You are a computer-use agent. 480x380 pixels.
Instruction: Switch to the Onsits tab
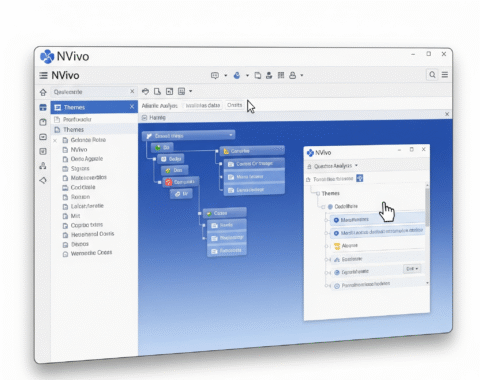(x=234, y=105)
